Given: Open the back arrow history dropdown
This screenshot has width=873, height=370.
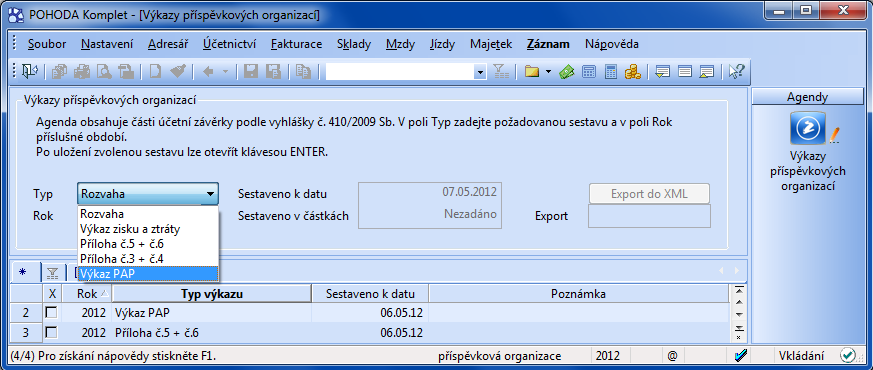Looking at the screenshot, I should 225,72.
